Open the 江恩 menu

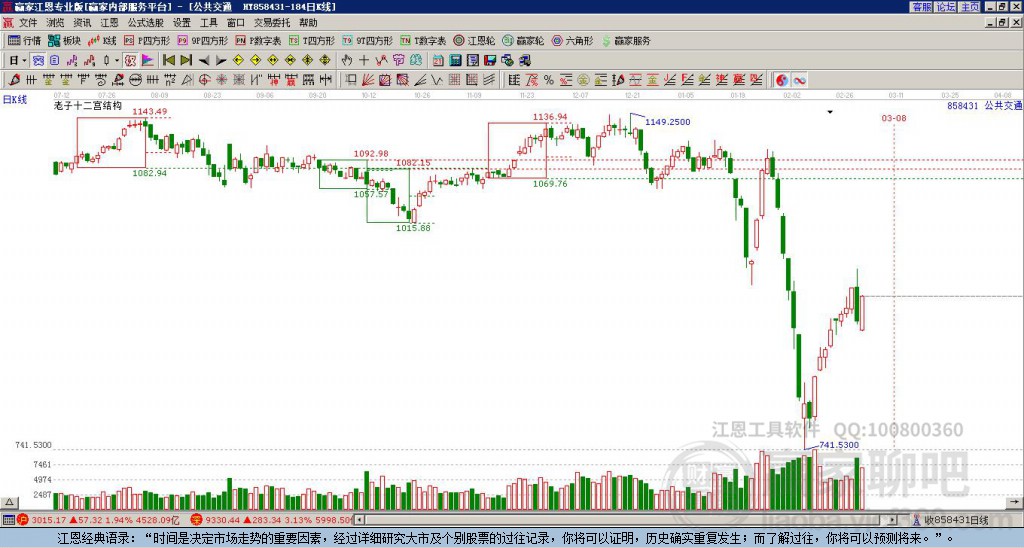109,23
